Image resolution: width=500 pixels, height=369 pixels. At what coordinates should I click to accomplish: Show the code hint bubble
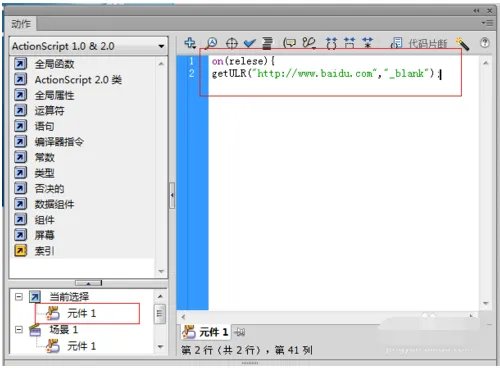pos(289,43)
